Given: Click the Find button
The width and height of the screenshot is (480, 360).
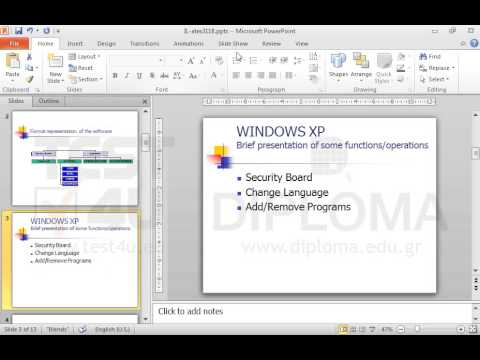Looking at the screenshot, I should tap(430, 57).
